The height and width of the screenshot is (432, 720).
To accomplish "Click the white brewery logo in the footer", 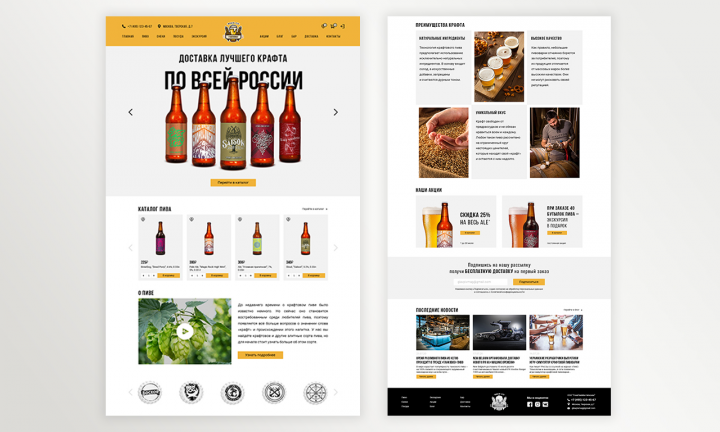I will pos(499,402).
